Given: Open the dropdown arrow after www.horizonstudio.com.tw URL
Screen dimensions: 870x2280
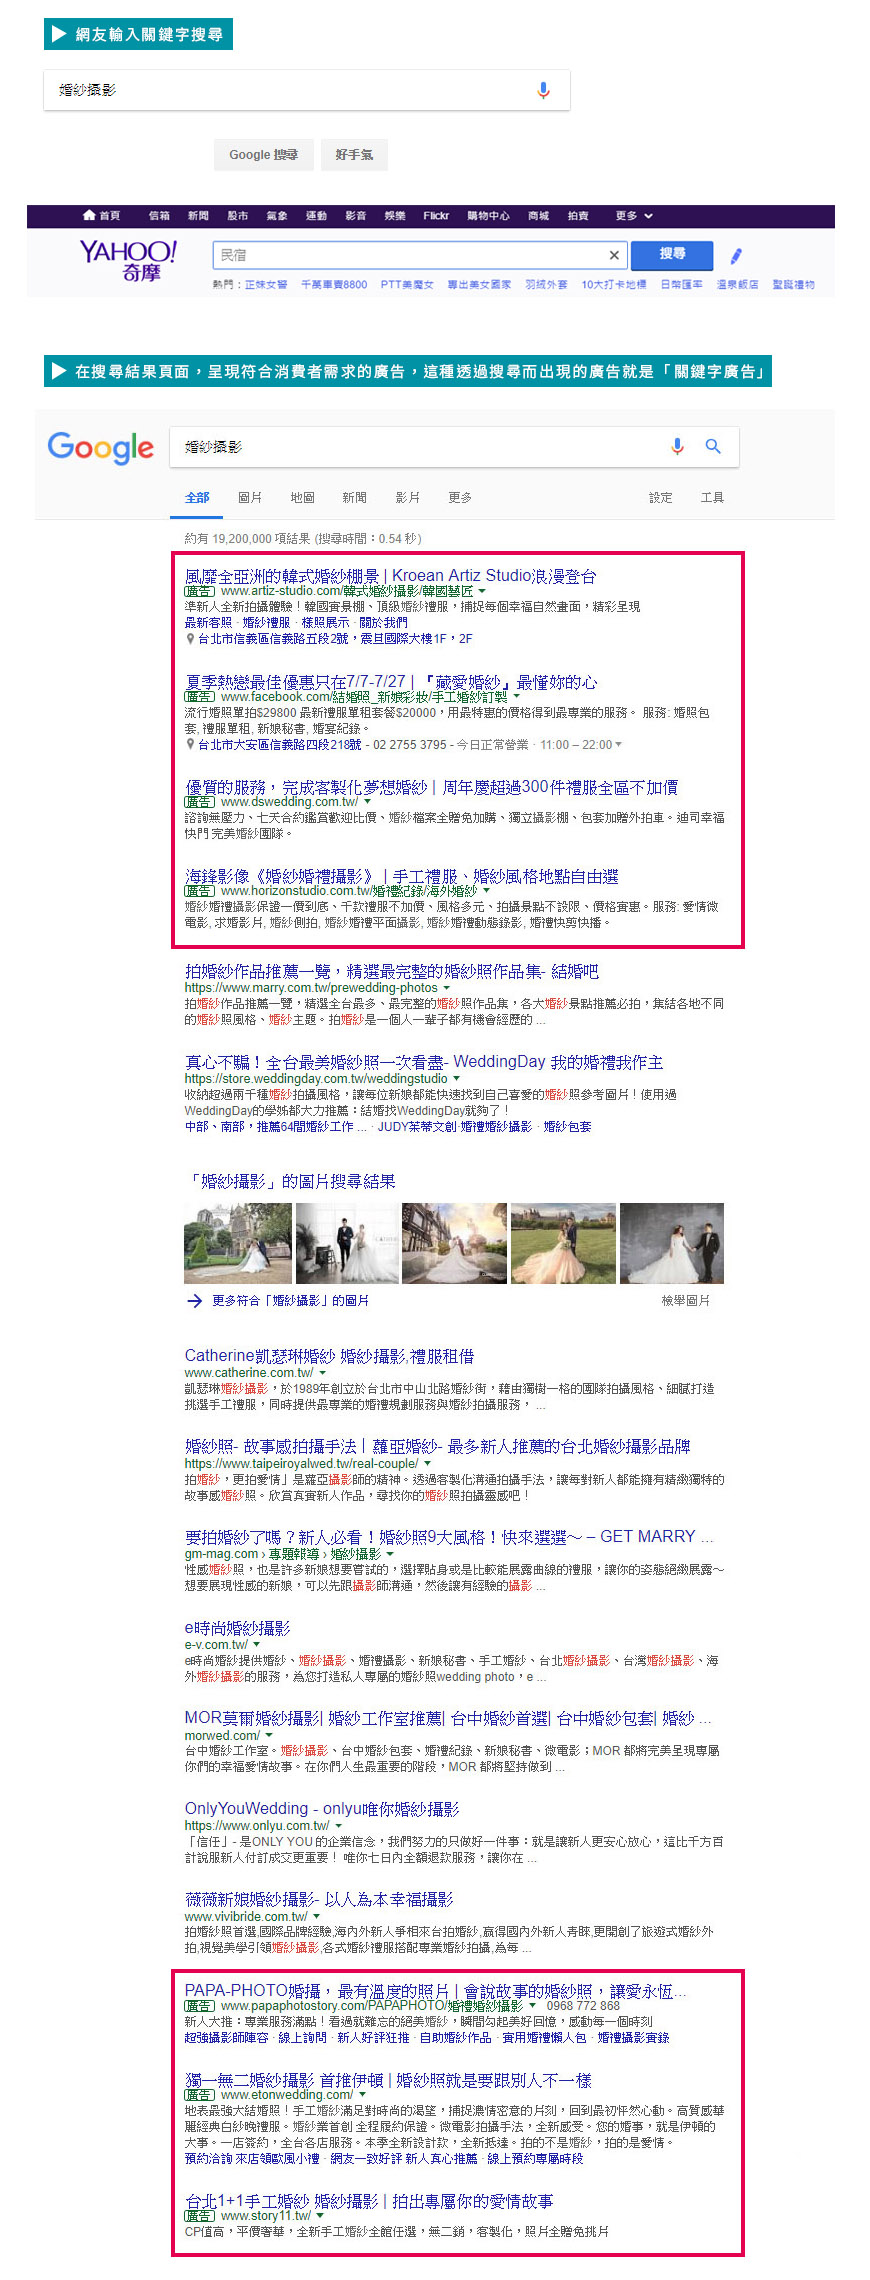Looking at the screenshot, I should pyautogui.click(x=486, y=890).
